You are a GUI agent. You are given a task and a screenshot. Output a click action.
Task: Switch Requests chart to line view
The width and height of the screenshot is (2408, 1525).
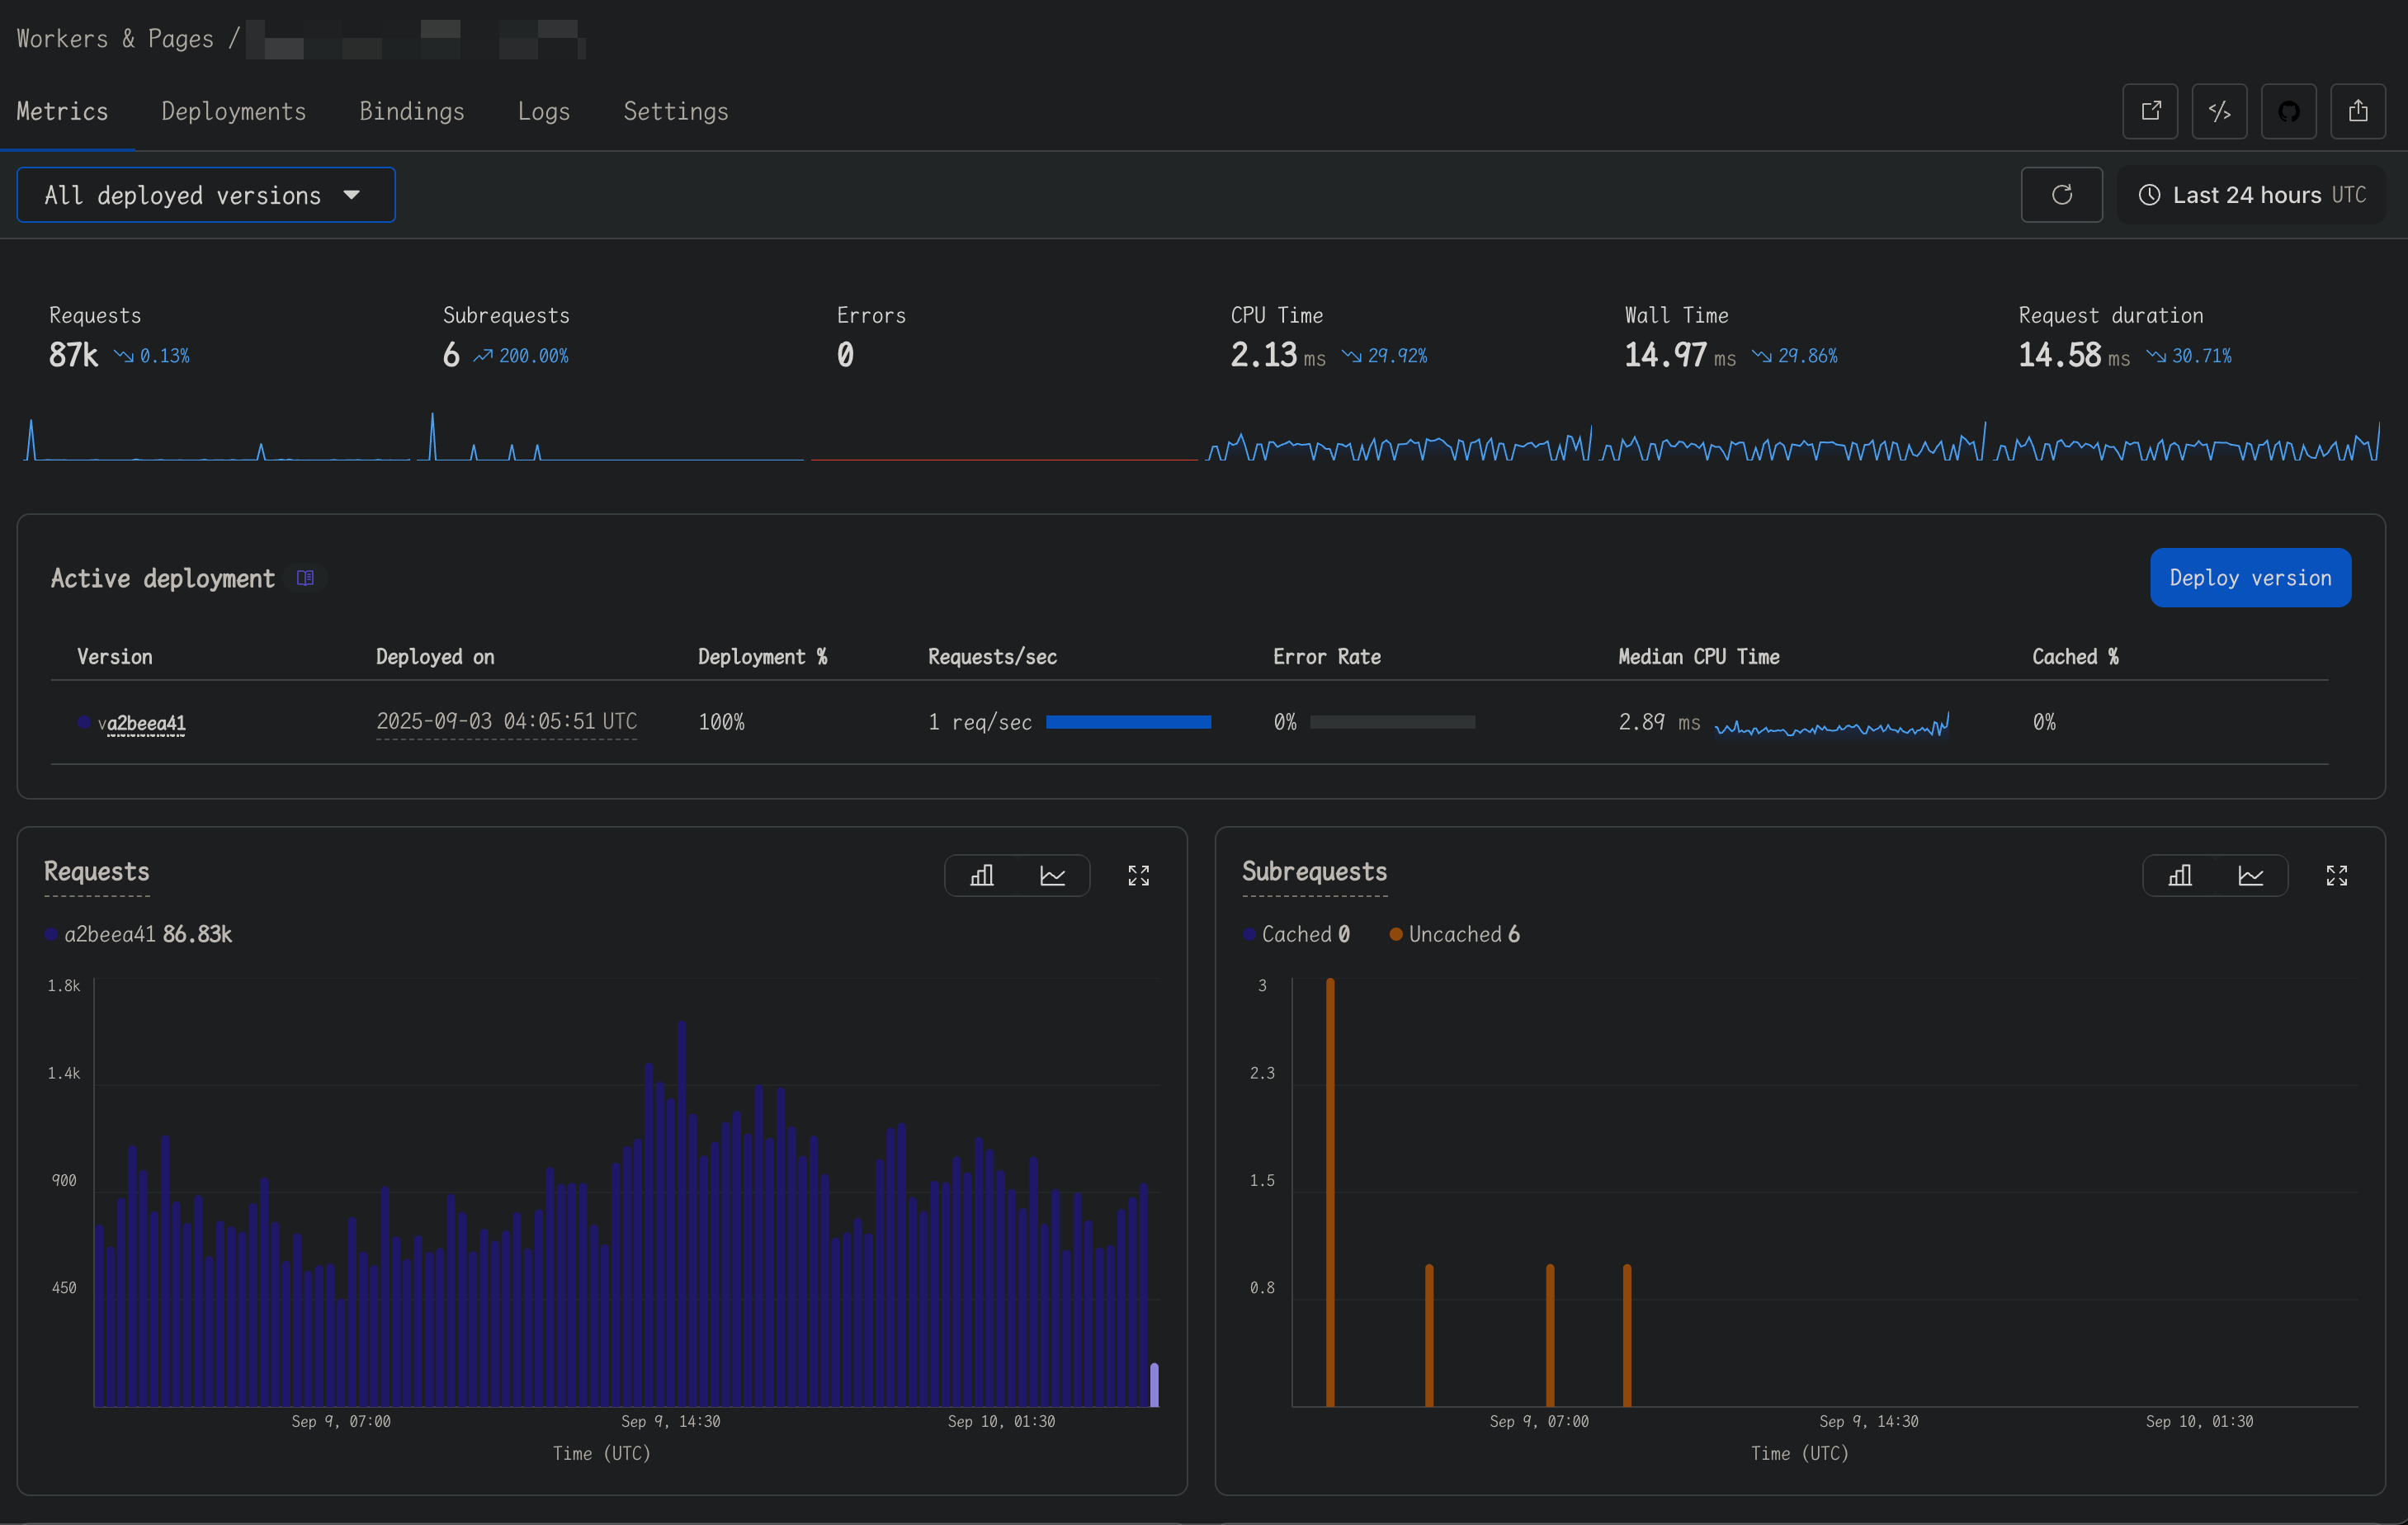pos(1052,876)
